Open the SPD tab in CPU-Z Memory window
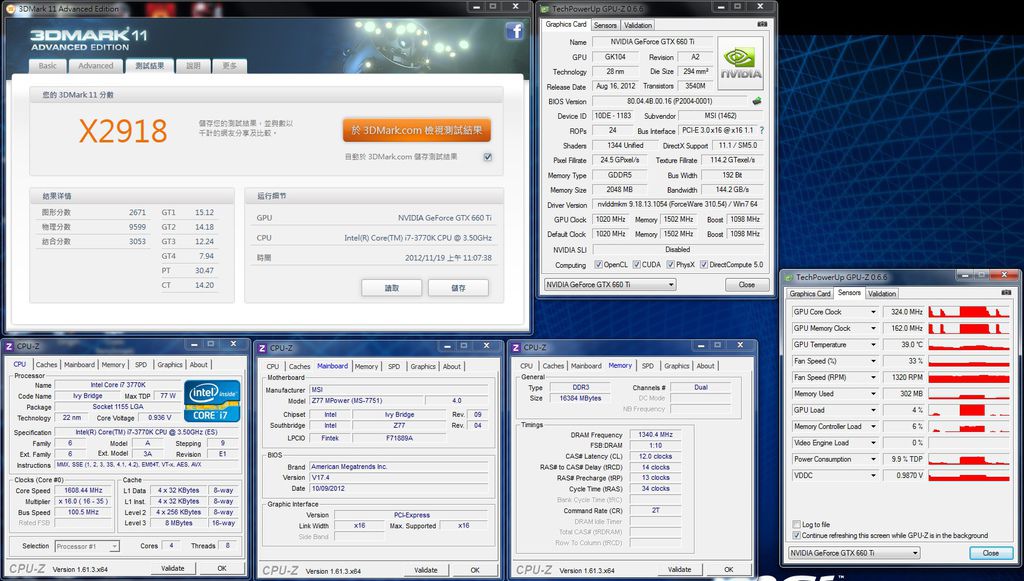The image size is (1024, 581). pyautogui.click(x=647, y=366)
